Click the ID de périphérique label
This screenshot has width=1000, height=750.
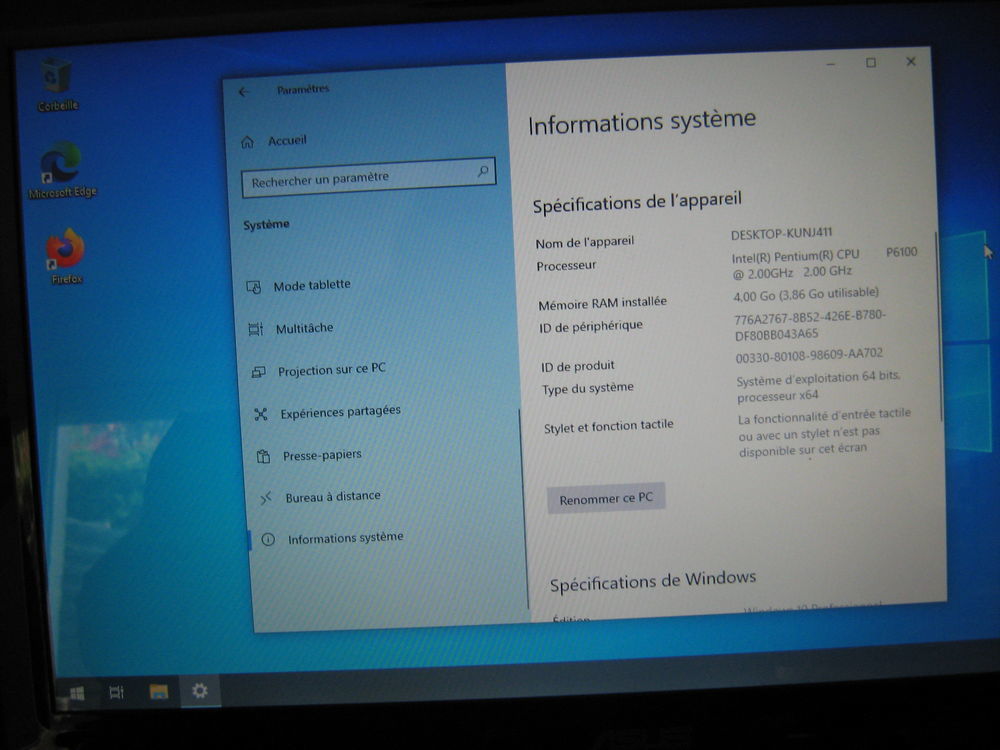591,327
